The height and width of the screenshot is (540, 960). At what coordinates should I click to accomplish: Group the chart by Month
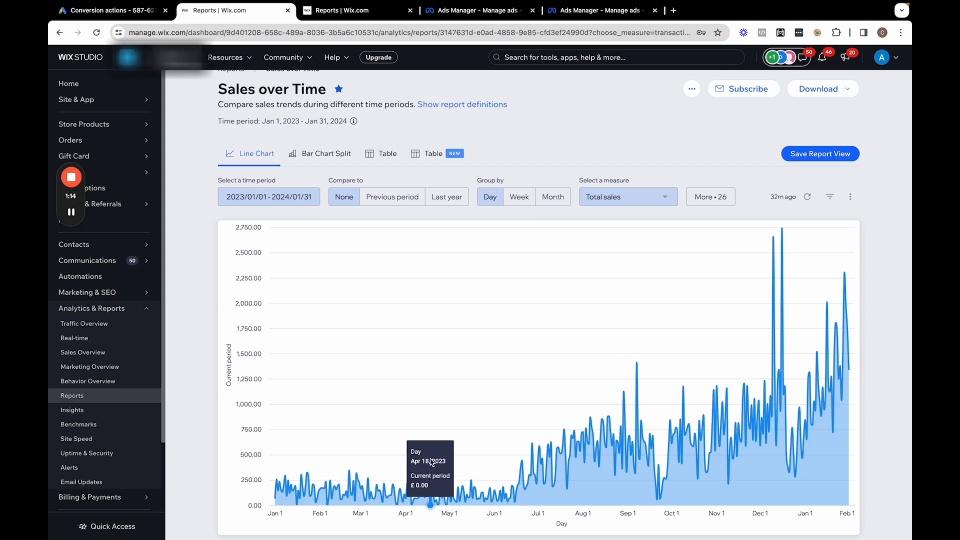tap(553, 197)
